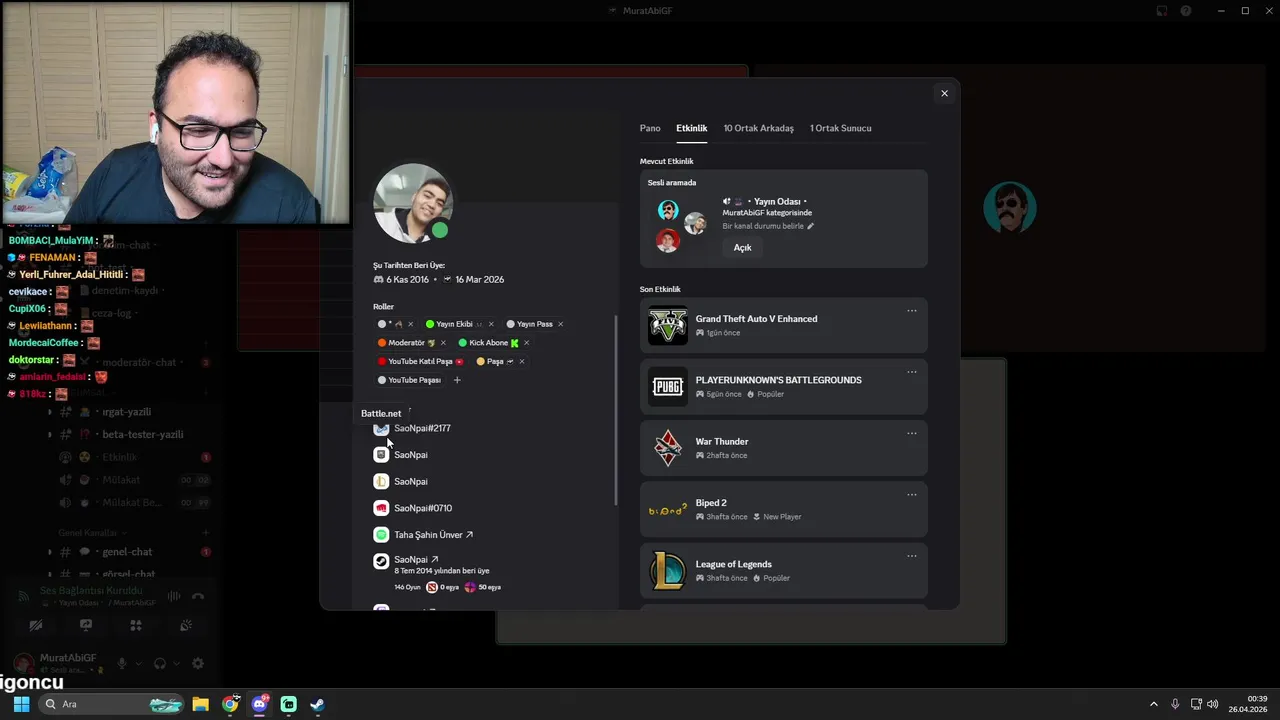Remove the Kick Abone role
The image size is (1280, 720).
[x=526, y=343]
